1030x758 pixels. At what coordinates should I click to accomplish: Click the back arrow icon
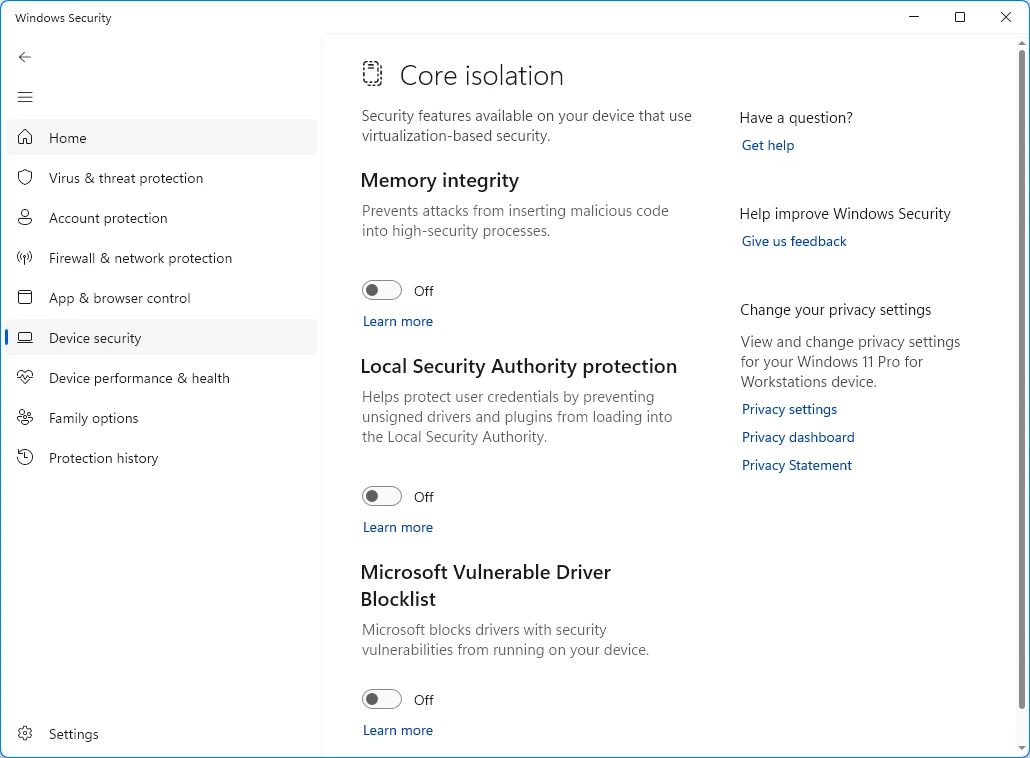(x=25, y=57)
